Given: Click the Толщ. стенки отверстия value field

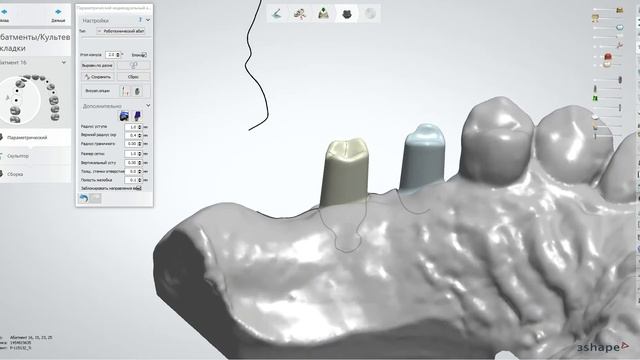Looking at the screenshot, I should (133, 171).
